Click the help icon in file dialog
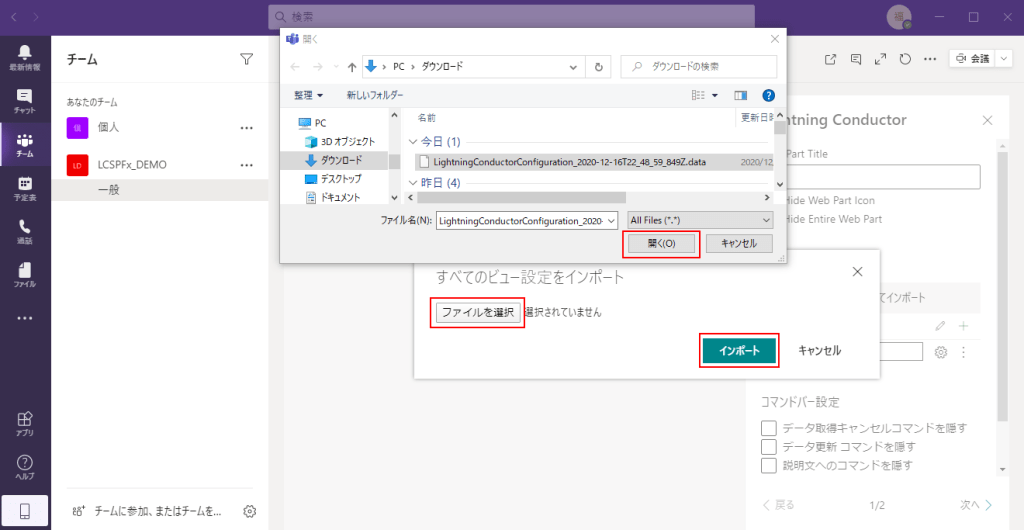 (768, 95)
